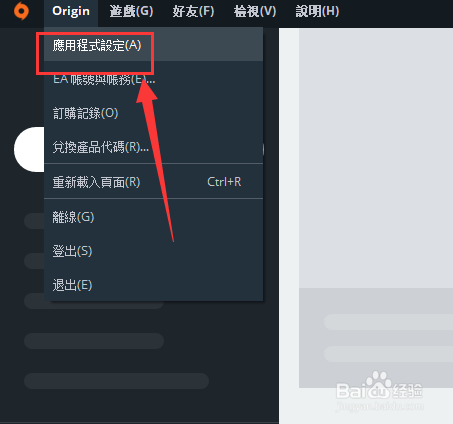
Task: Choose 退出(E) to exit Origin
Action: (153, 285)
